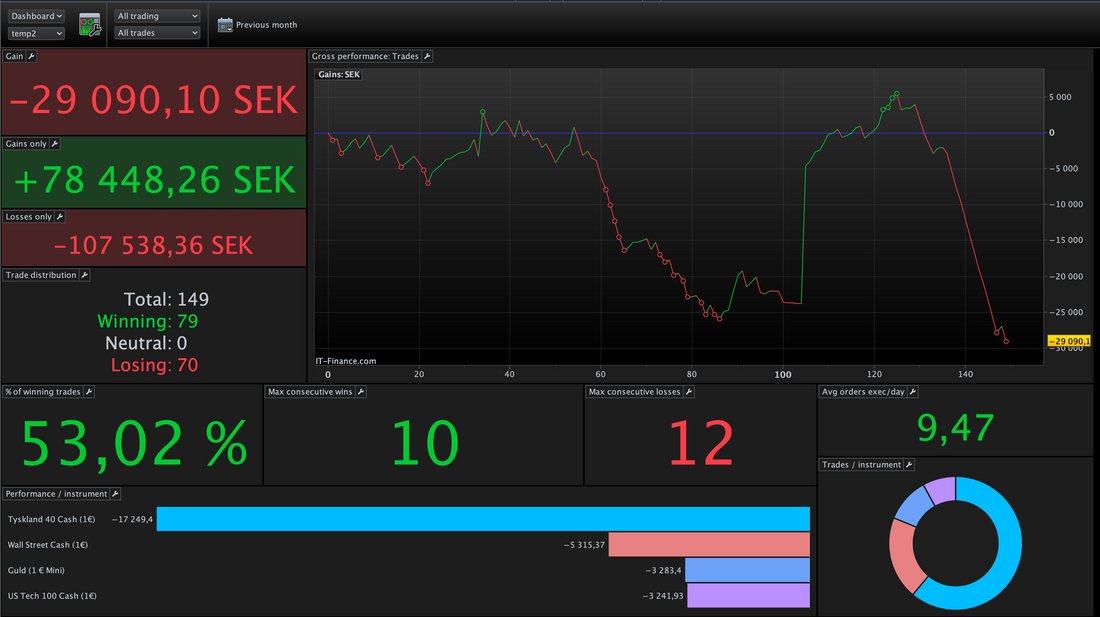Click the Tyskland 40 Cash performance bar

pyautogui.click(x=483, y=519)
